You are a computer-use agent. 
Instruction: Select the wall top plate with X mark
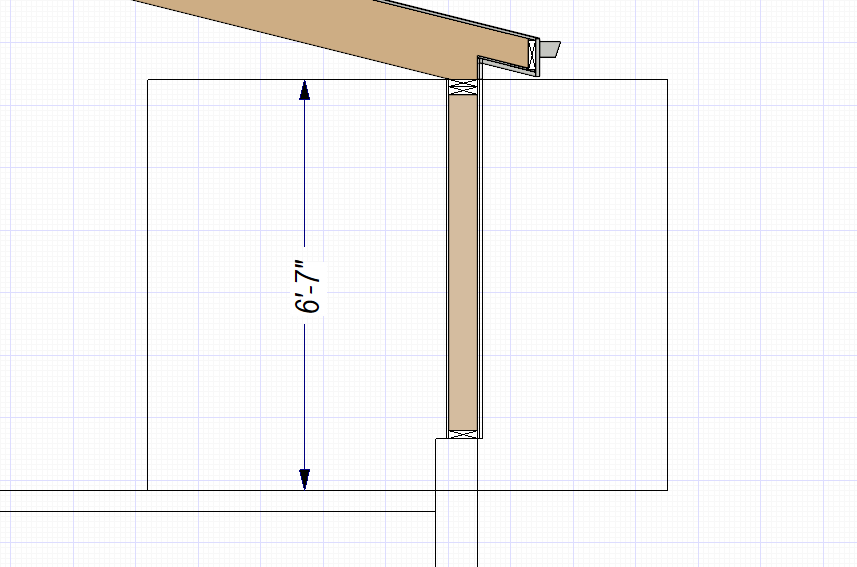click(x=461, y=88)
